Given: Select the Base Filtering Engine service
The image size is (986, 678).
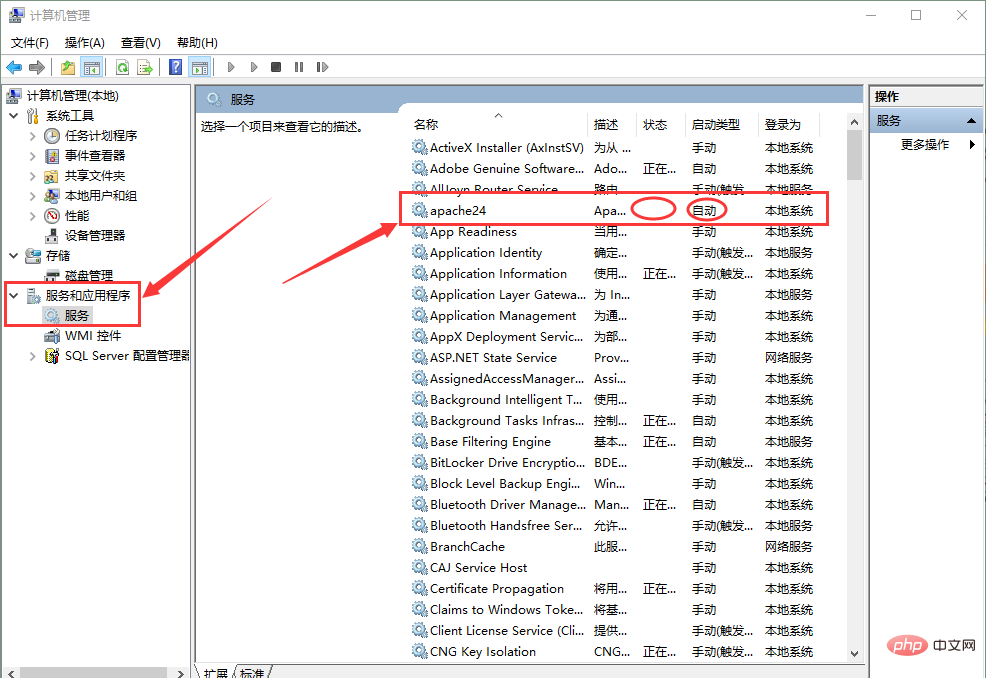Looking at the screenshot, I should 613,442.
